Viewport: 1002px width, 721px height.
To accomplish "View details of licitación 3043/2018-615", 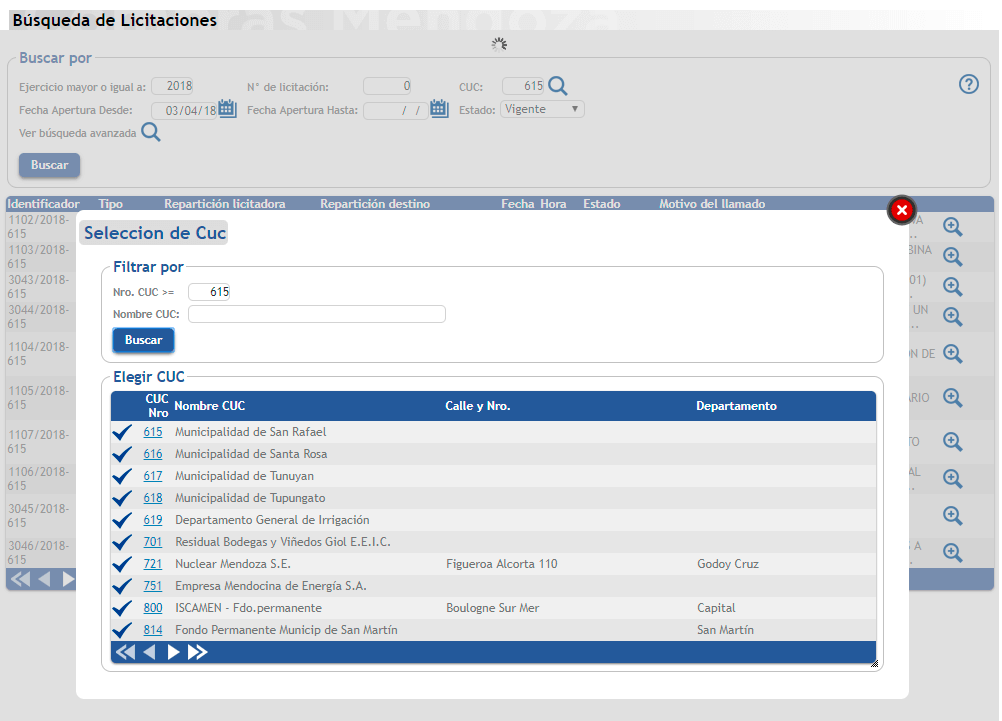I will (953, 286).
